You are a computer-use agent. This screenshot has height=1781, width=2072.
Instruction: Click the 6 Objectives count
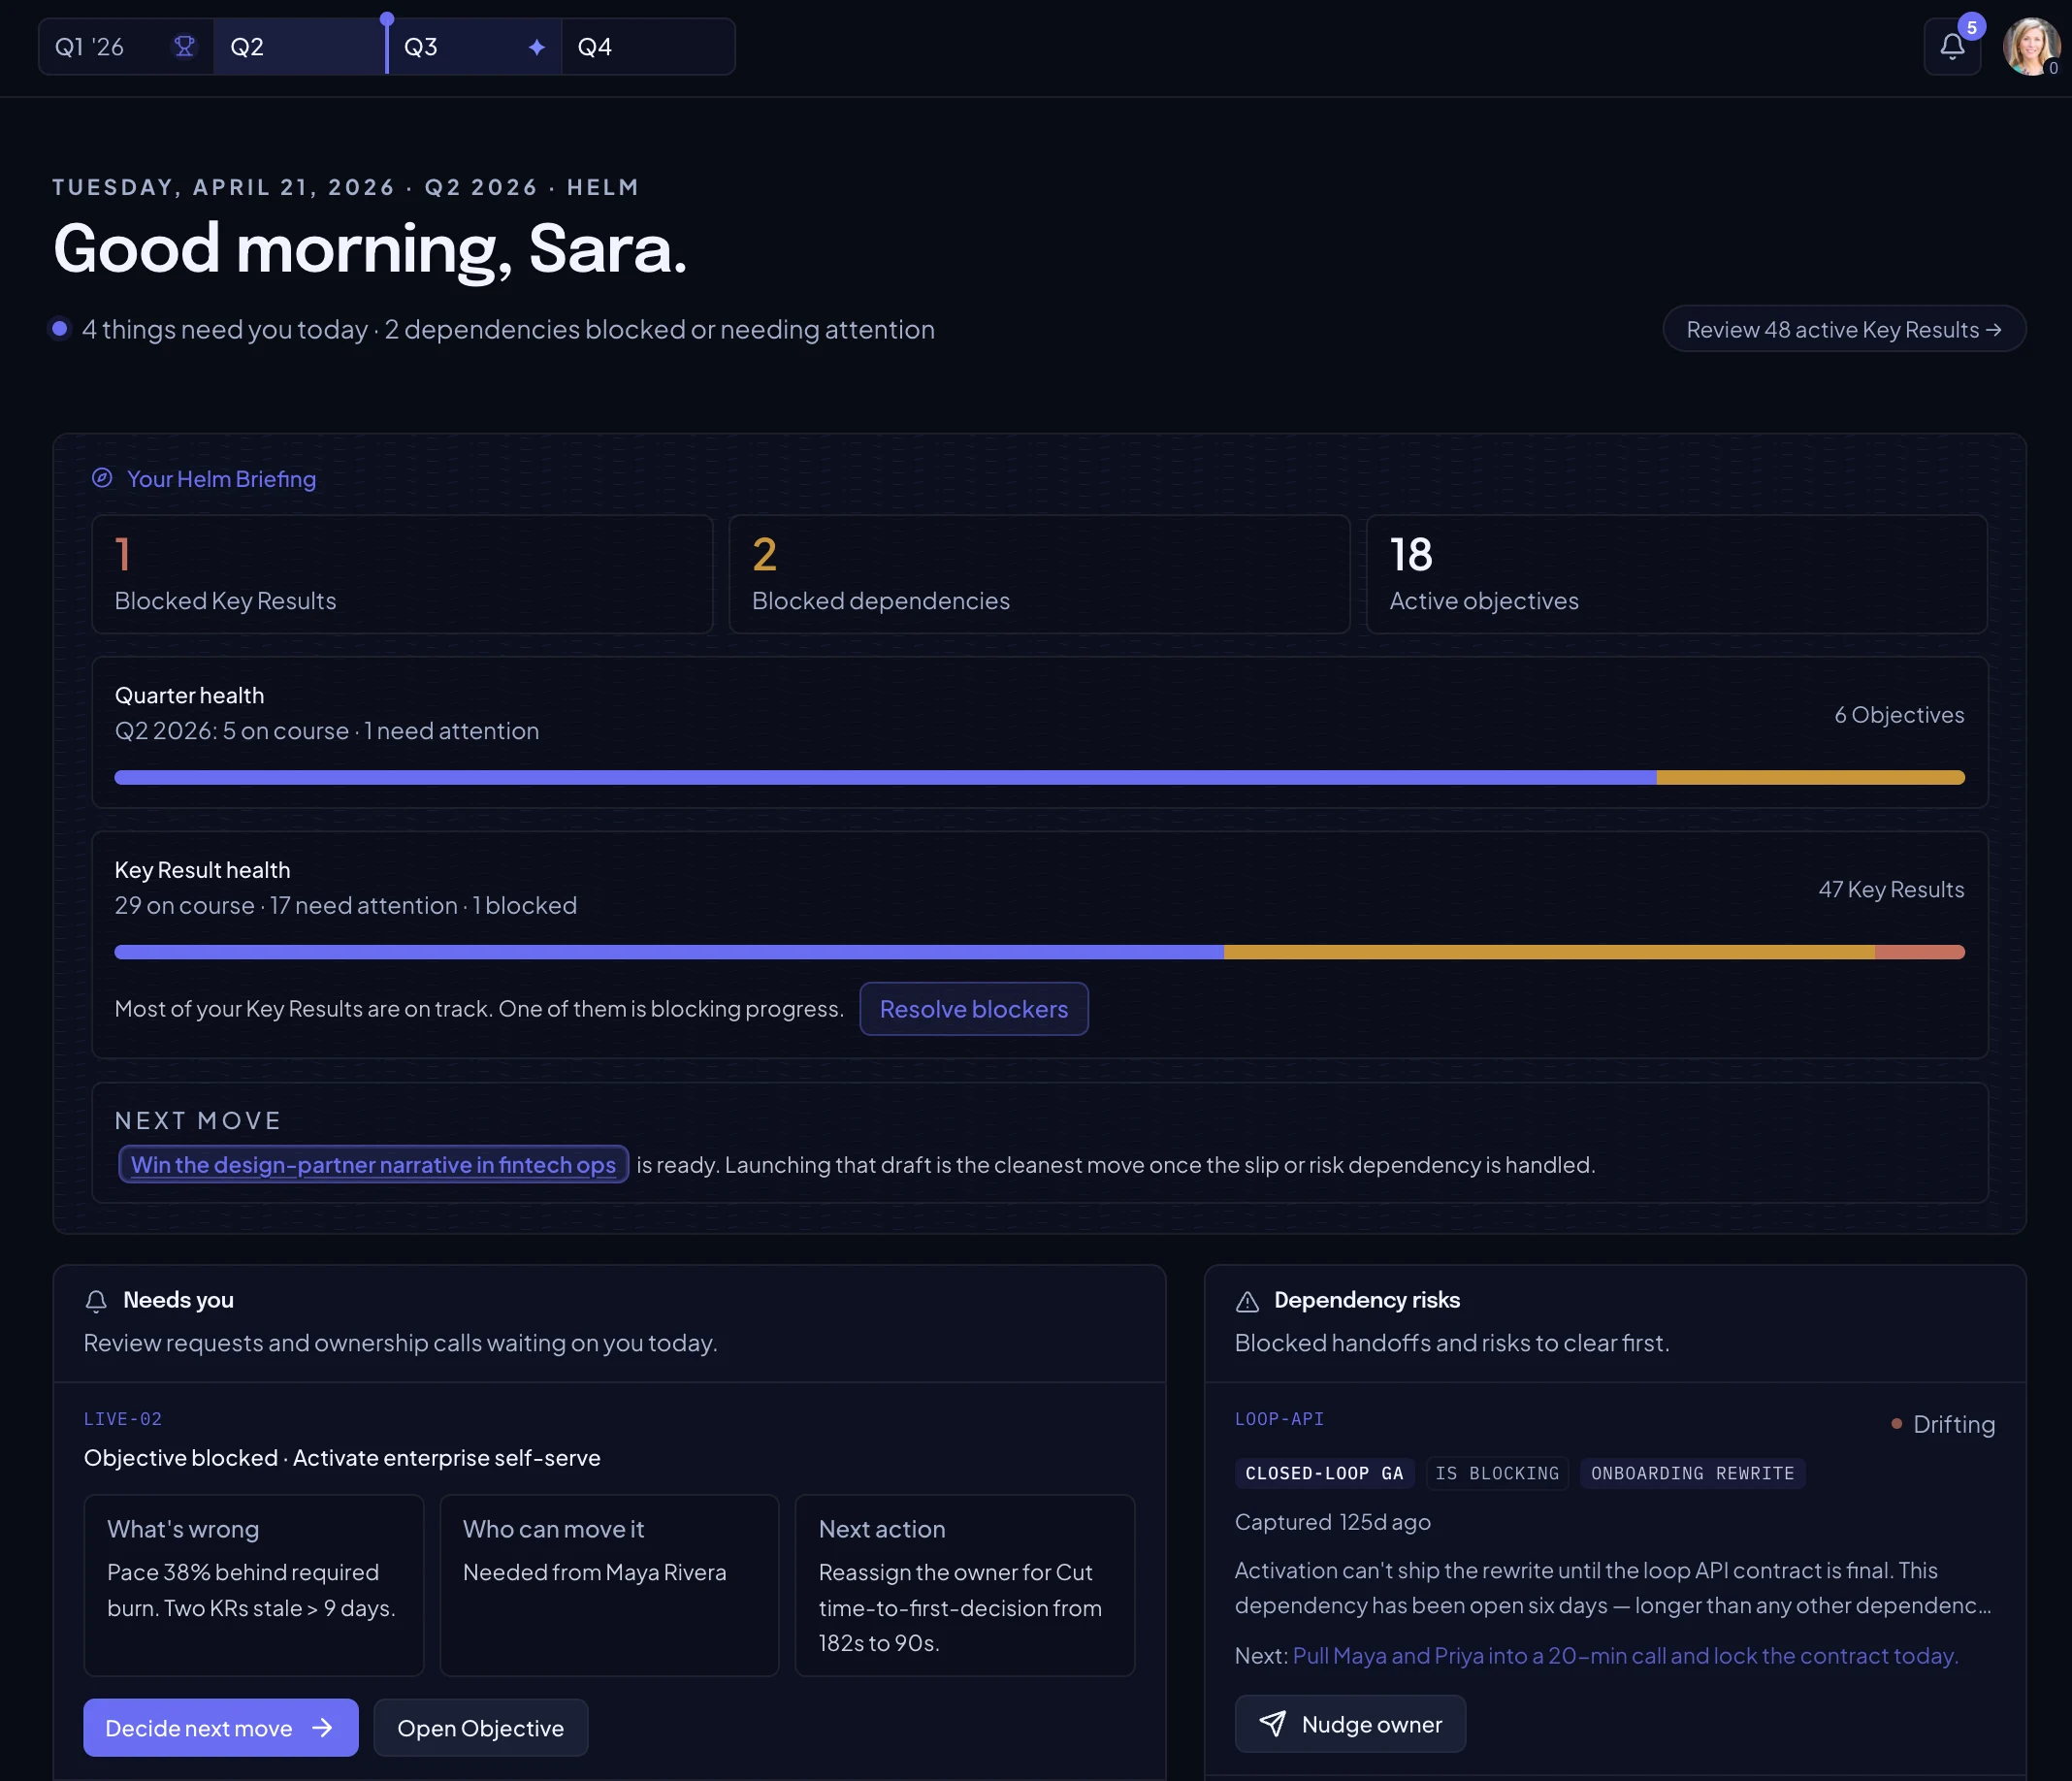(x=1899, y=714)
